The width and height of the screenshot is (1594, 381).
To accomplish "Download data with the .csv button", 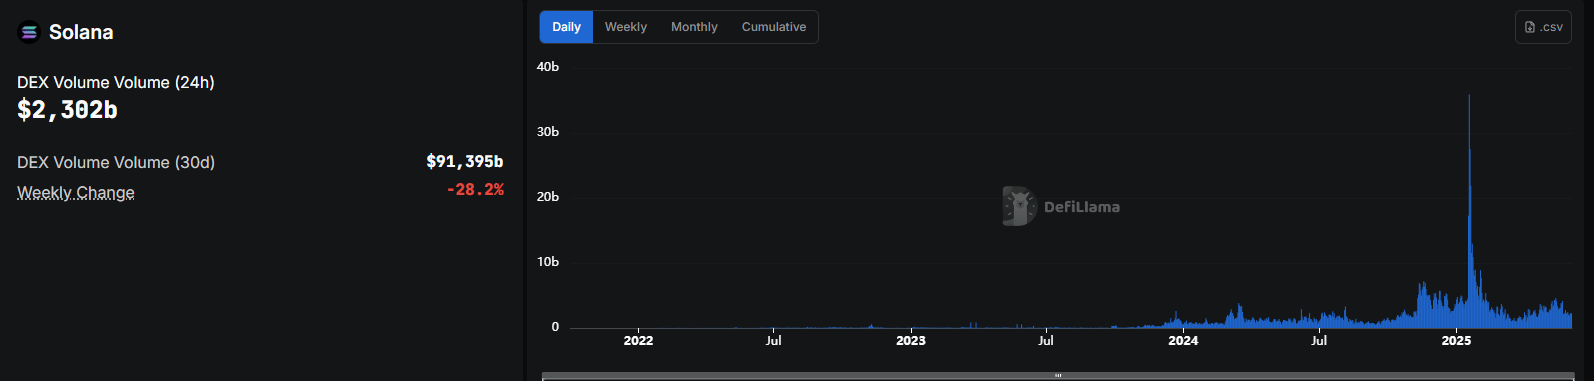I will click(x=1543, y=27).
